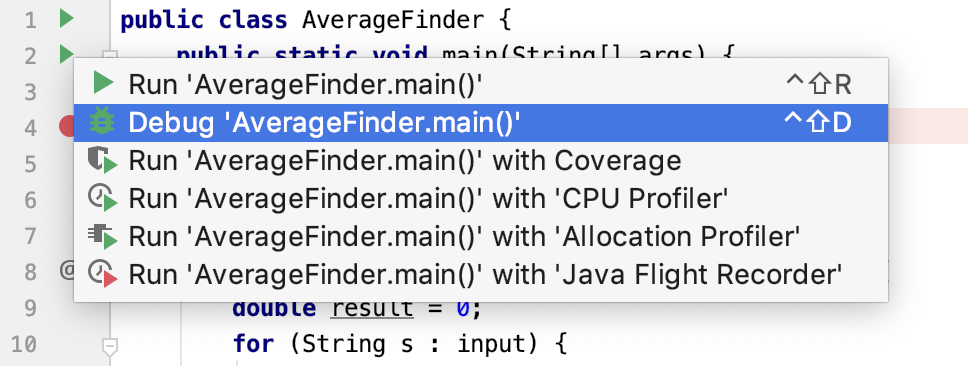Click the underlined 'result' variable on line 9

pos(372,308)
